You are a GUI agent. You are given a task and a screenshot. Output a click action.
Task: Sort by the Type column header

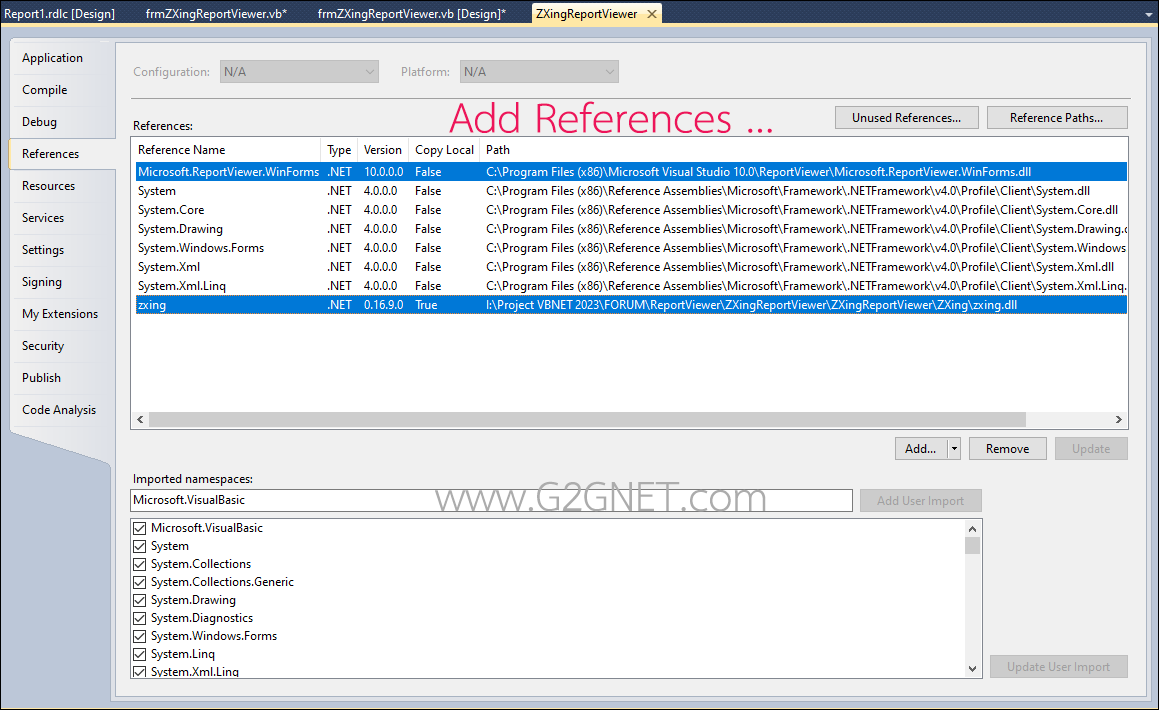[x=339, y=150]
